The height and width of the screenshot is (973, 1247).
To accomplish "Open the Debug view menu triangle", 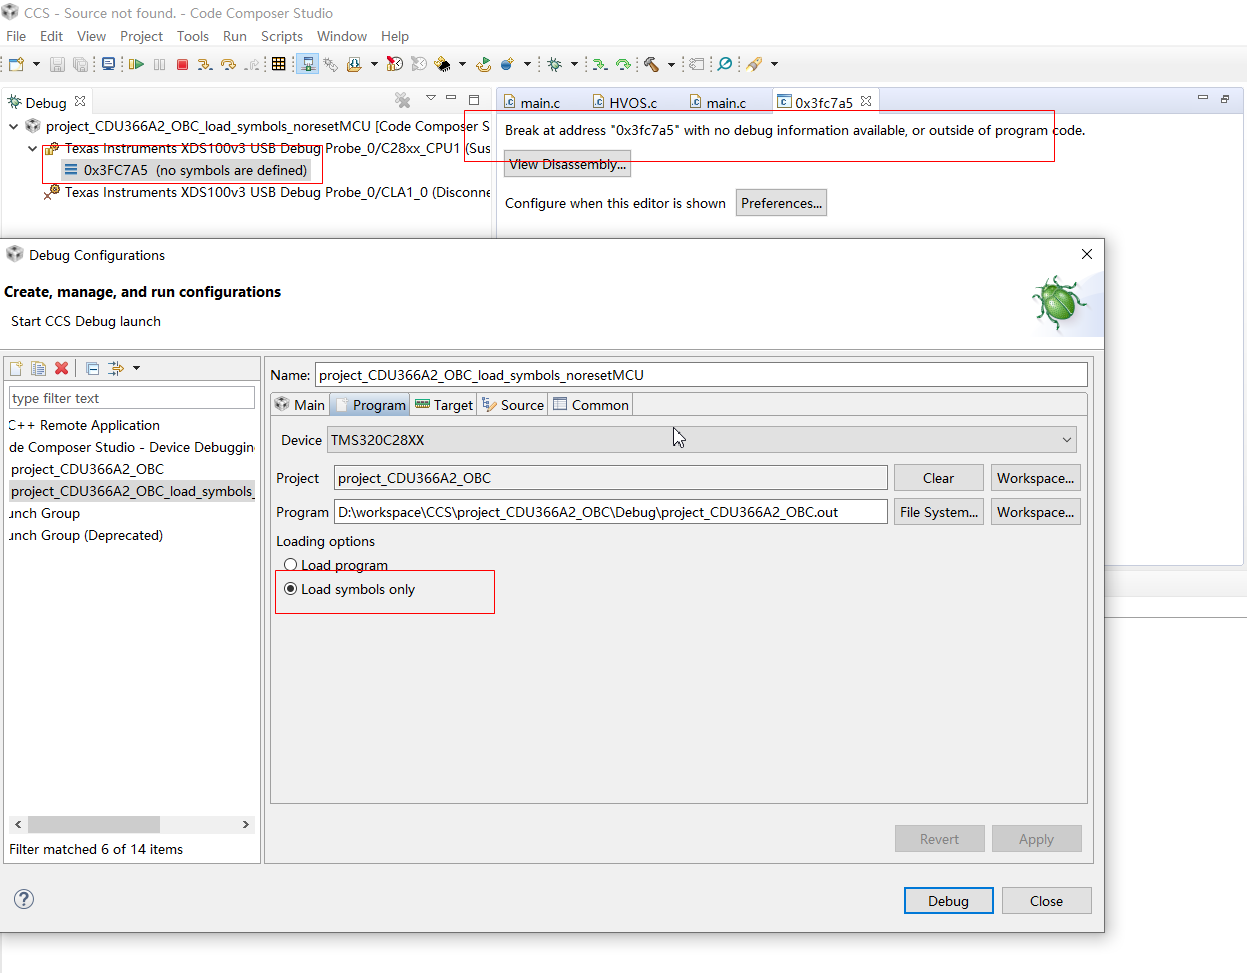I will click(431, 98).
